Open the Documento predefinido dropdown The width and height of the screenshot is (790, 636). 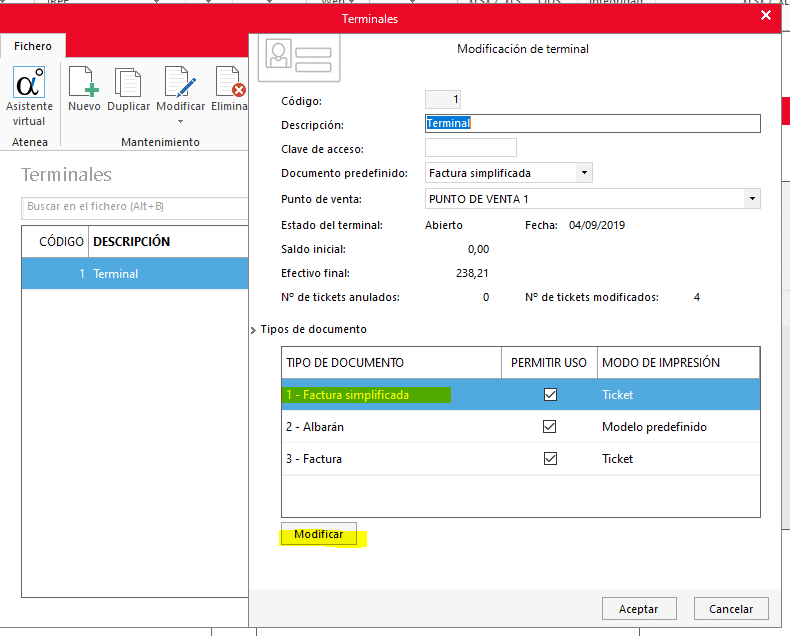(583, 173)
